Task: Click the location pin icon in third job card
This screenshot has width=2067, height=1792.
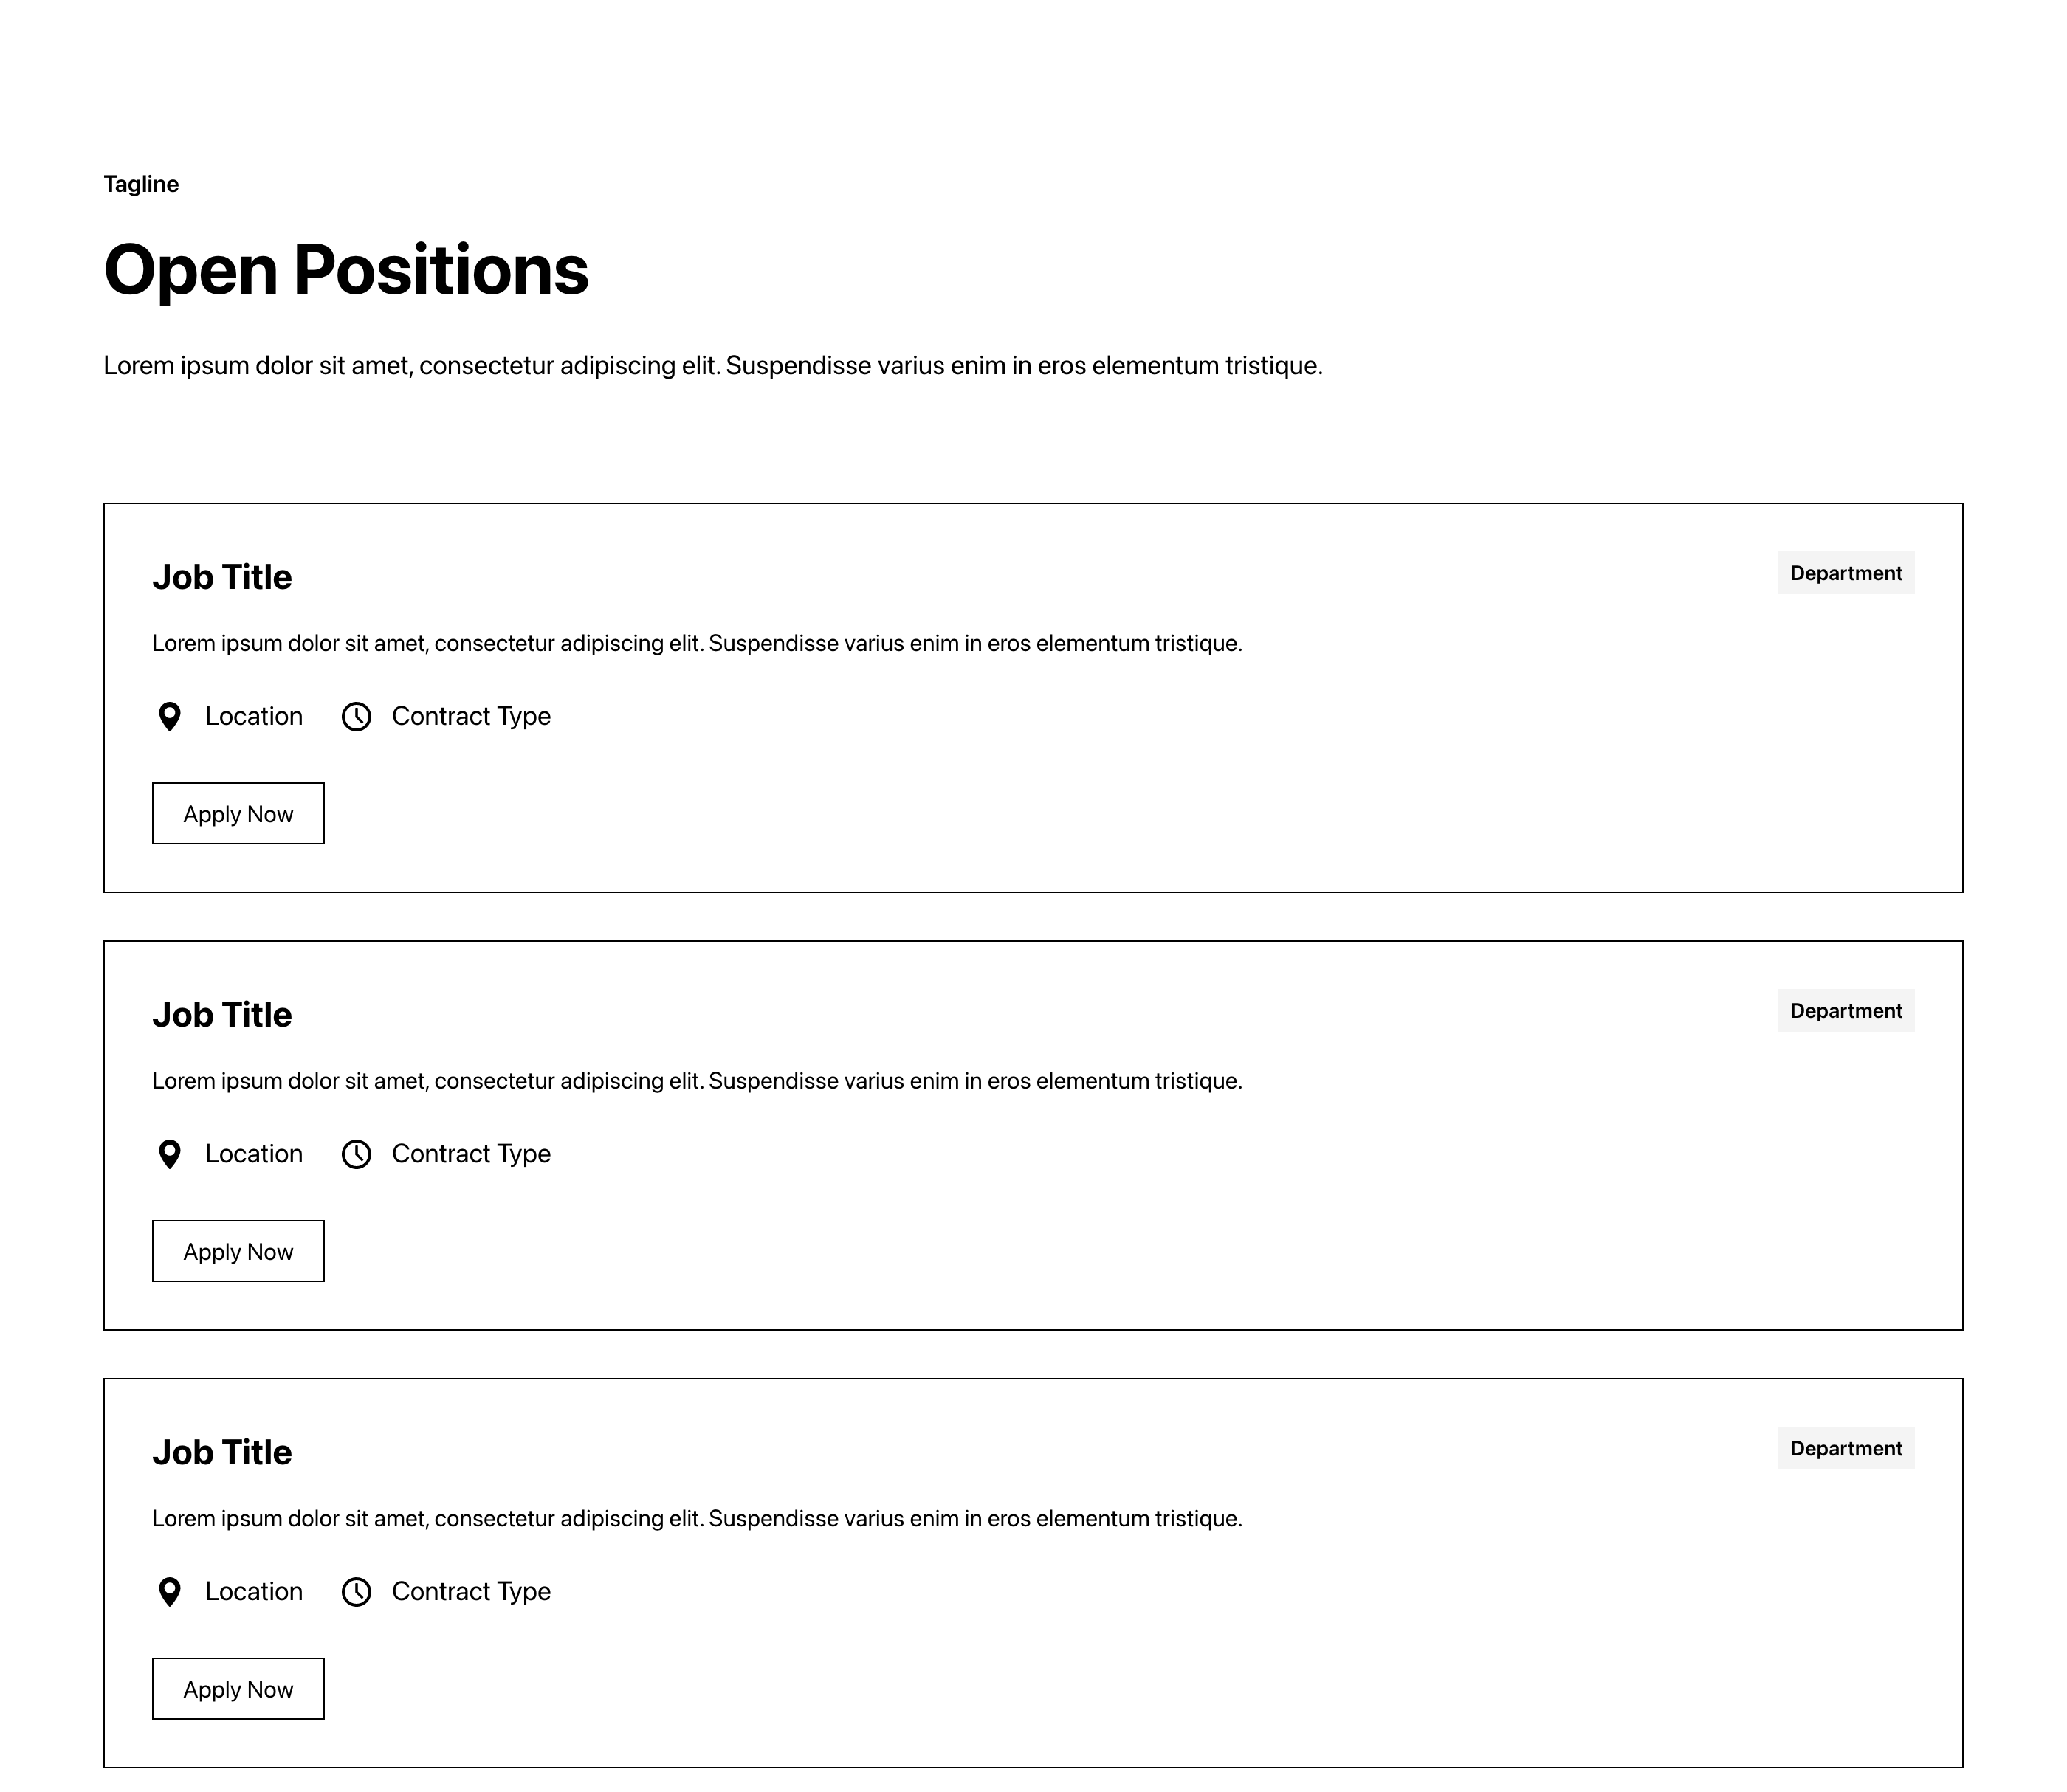Action: coord(170,1592)
